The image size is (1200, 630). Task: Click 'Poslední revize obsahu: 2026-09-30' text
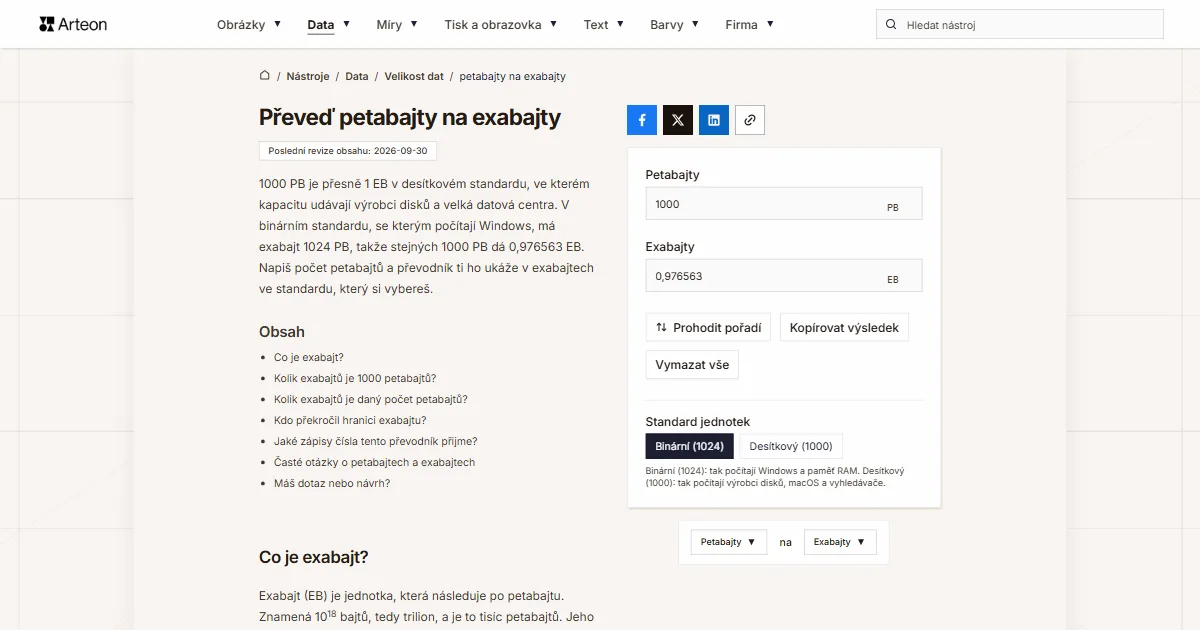[x=348, y=151]
